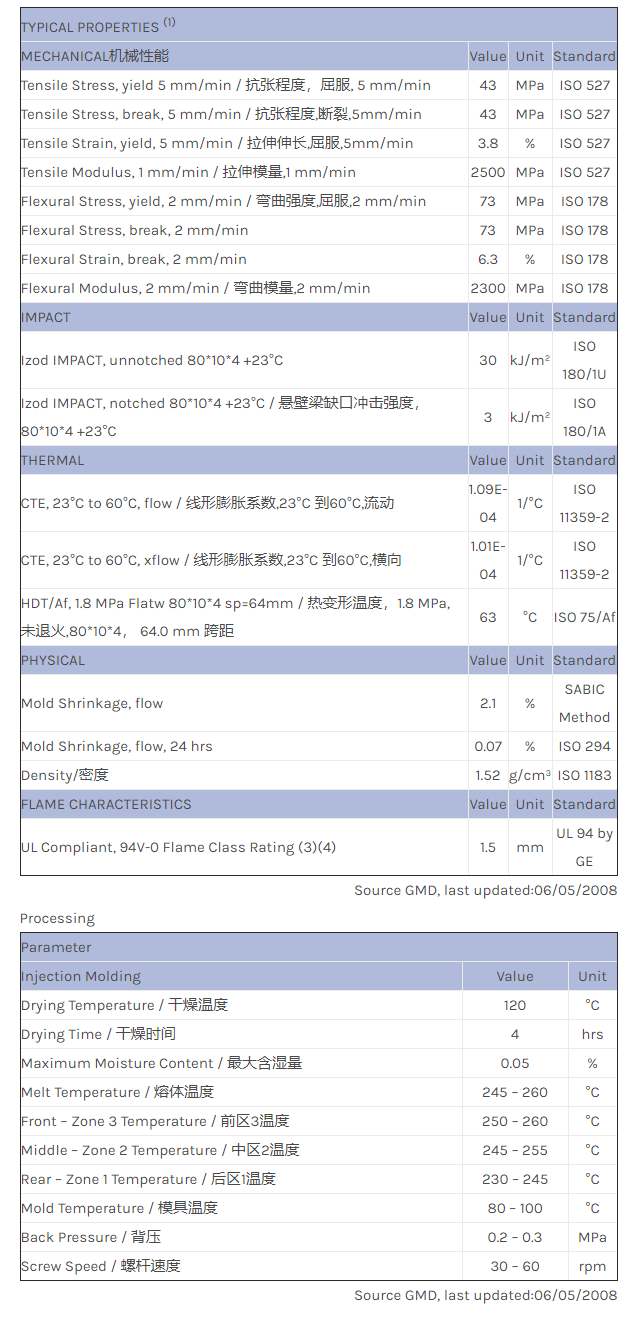Click the FLAME CHARACTERISTICS section header

(106, 804)
